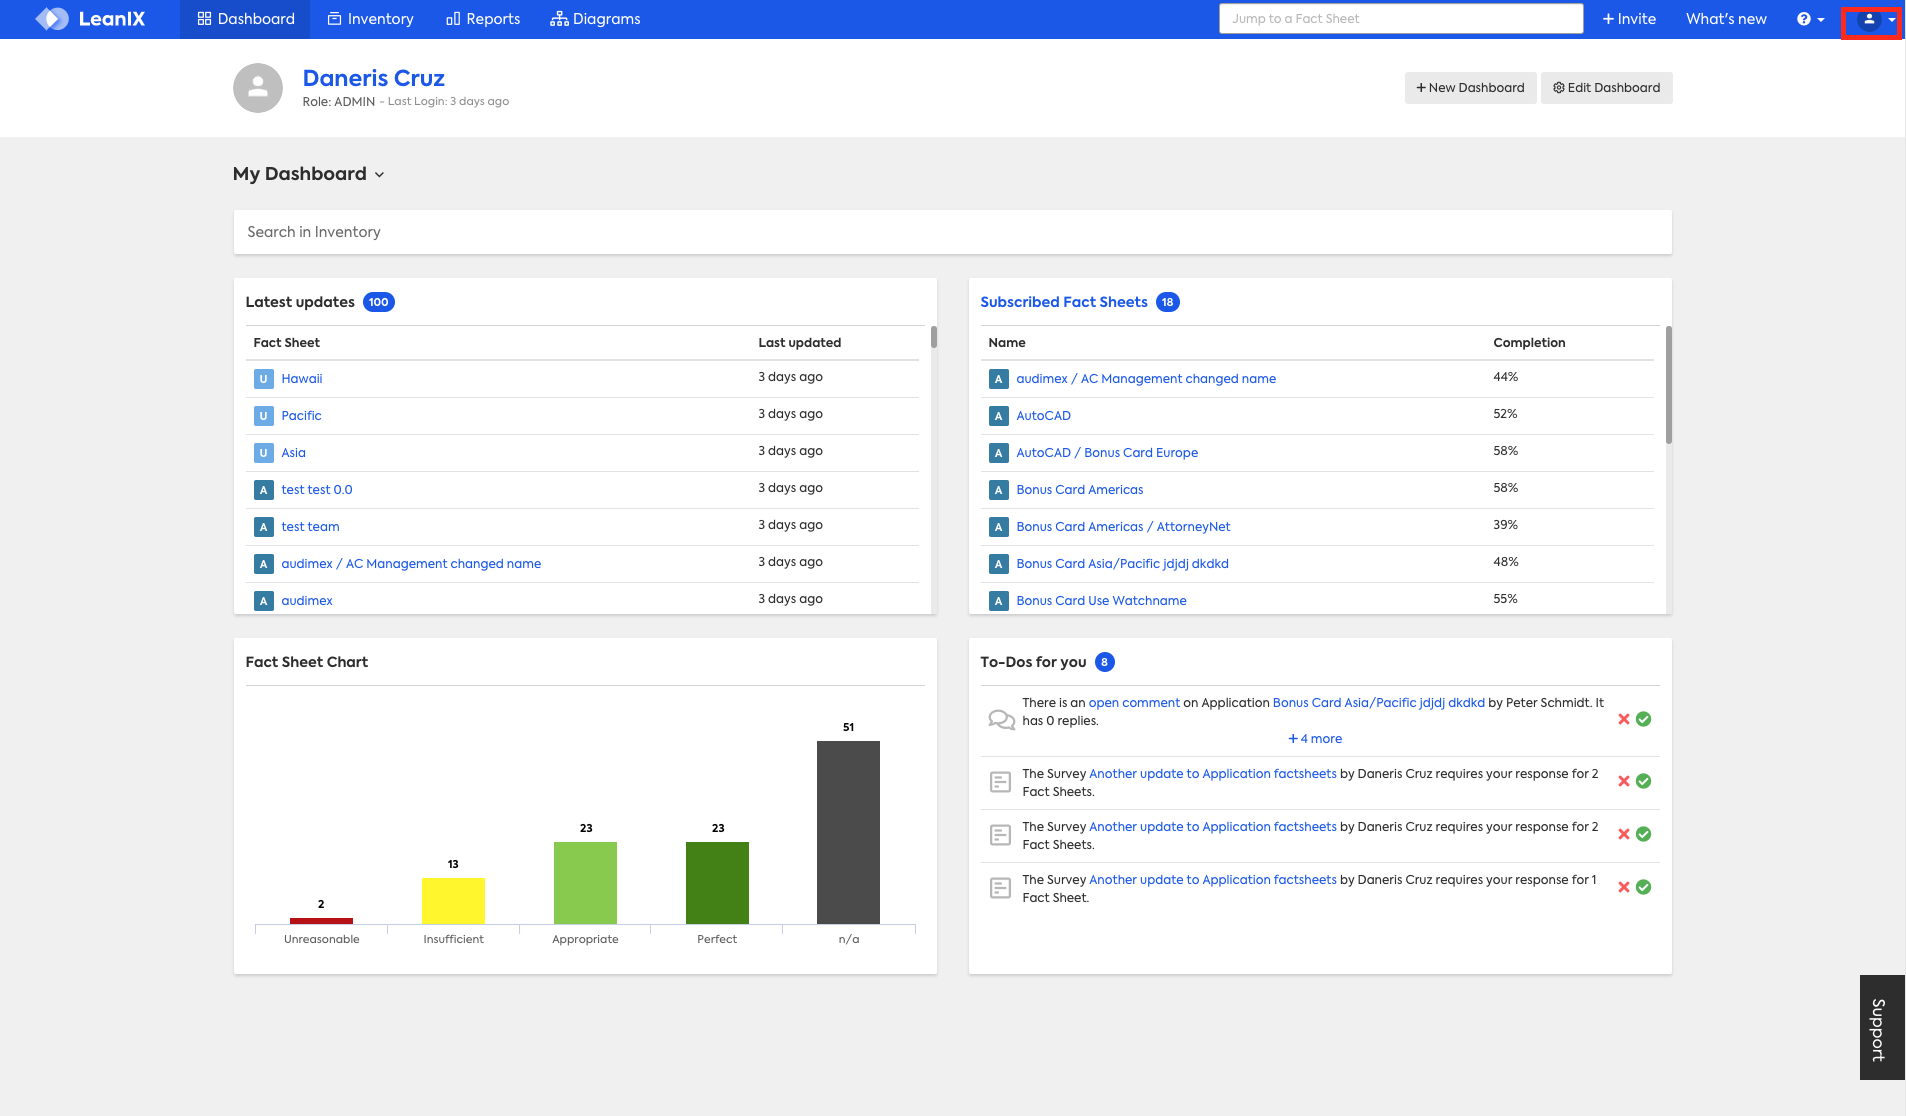Screen dimensions: 1906x1116
Task: Click the Bonus Card Americas application icon
Action: click(x=998, y=490)
